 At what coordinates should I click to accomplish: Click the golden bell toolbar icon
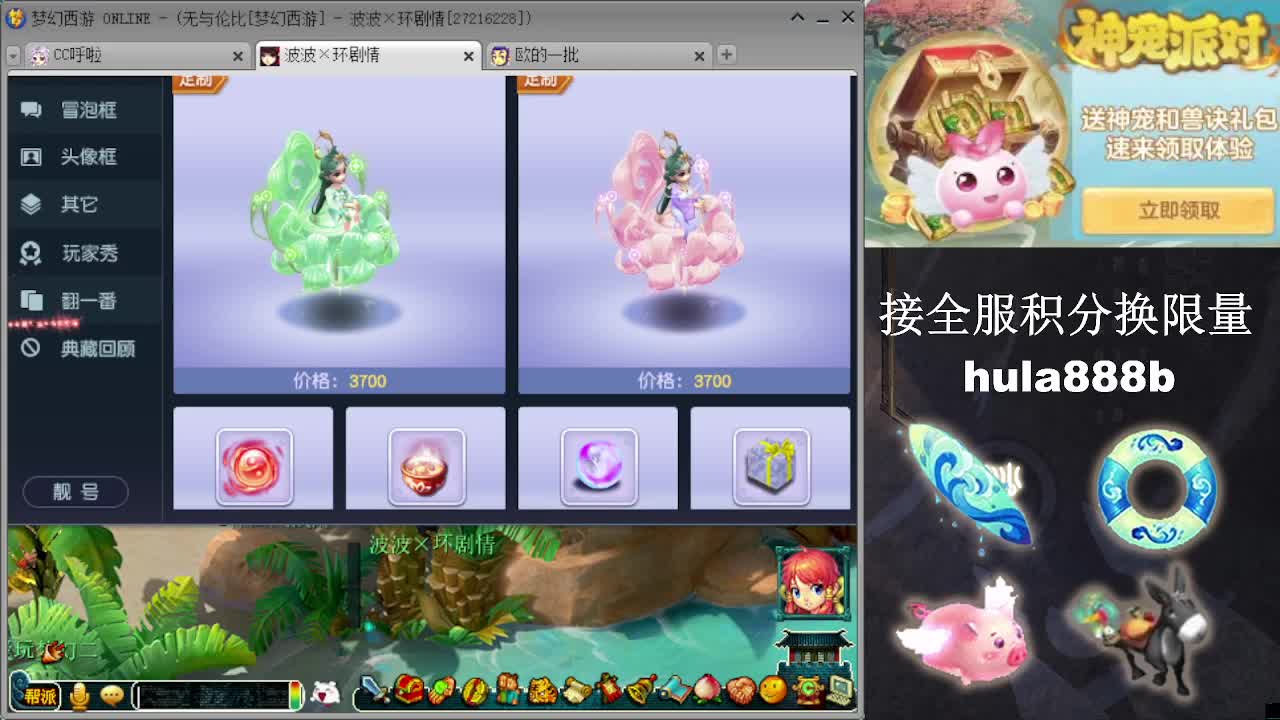[x=642, y=689]
